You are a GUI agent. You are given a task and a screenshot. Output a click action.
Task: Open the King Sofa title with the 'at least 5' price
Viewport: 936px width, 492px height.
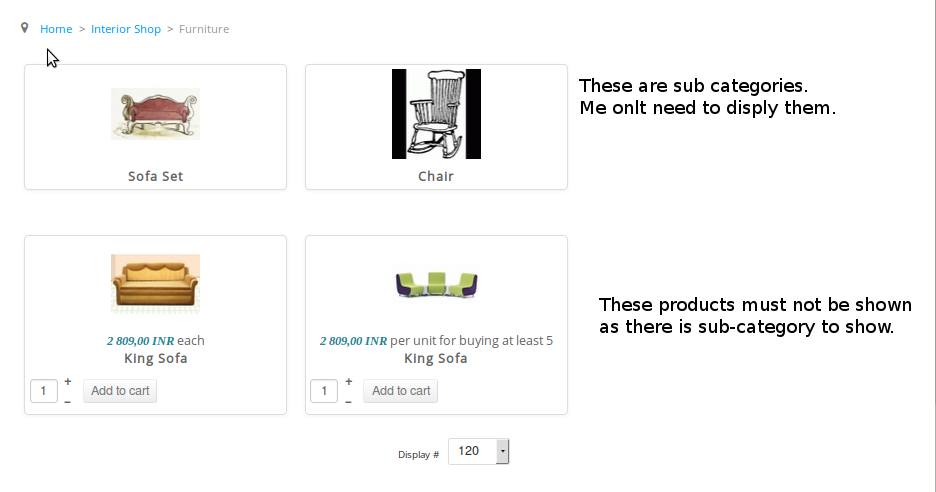[x=436, y=358]
